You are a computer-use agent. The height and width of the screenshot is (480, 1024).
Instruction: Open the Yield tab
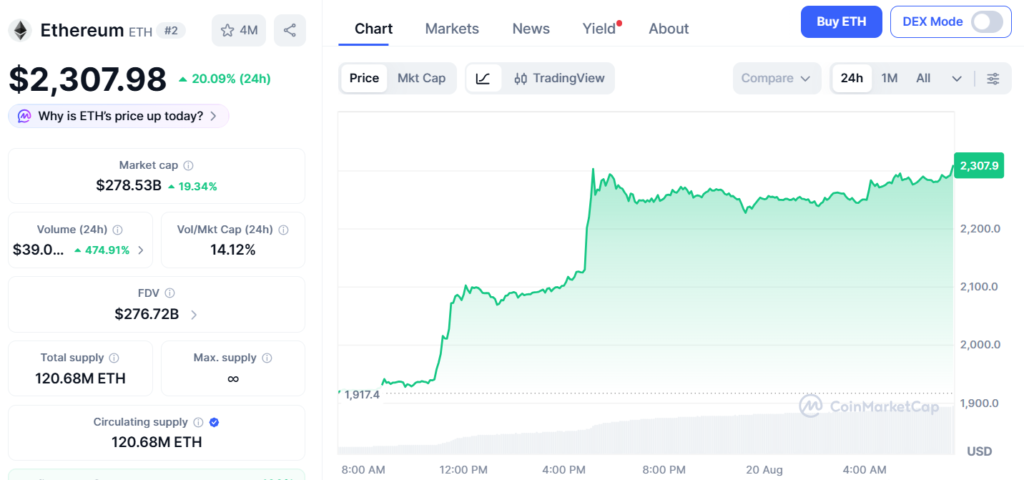(600, 29)
